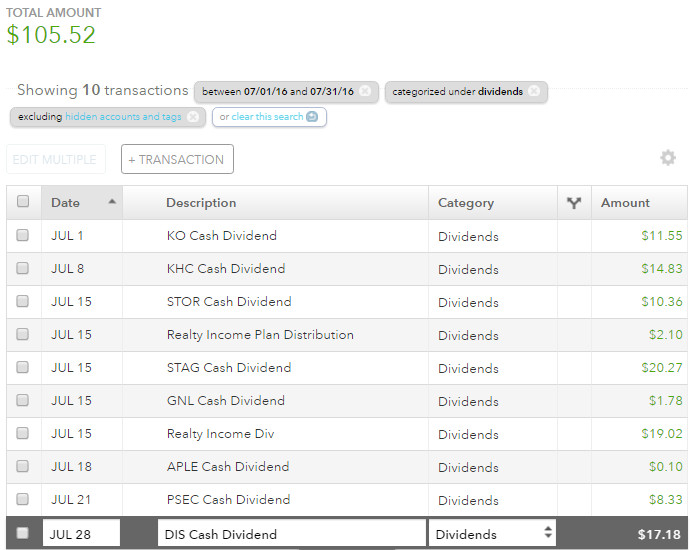Click the split transaction icon column header
The width and height of the screenshot is (690, 550).
[574, 203]
